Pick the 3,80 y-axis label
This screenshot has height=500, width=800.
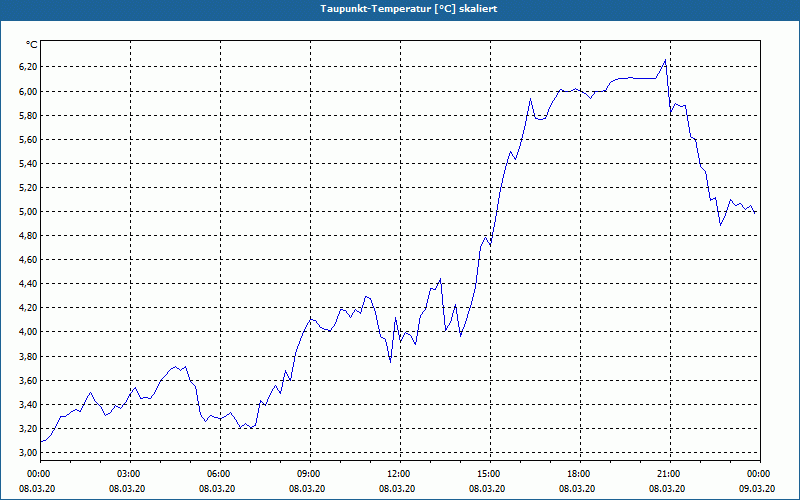tap(29, 357)
